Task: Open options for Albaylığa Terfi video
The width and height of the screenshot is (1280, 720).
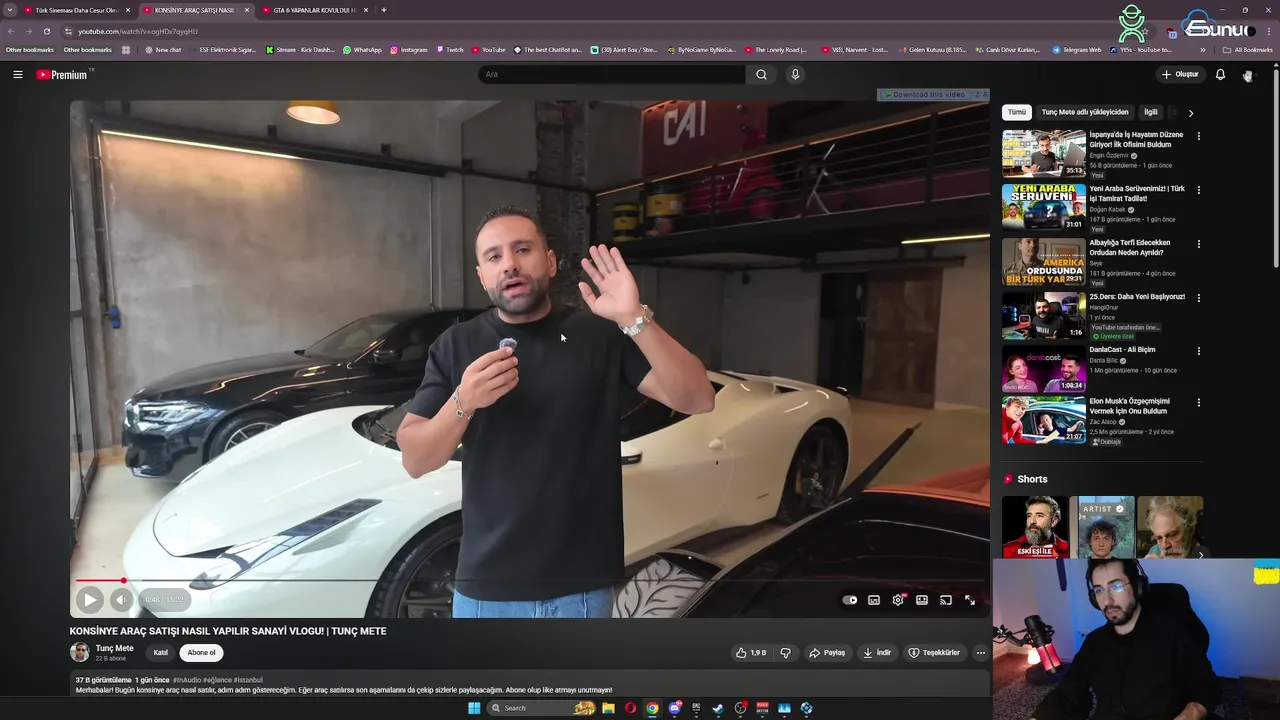Action: point(1199,244)
